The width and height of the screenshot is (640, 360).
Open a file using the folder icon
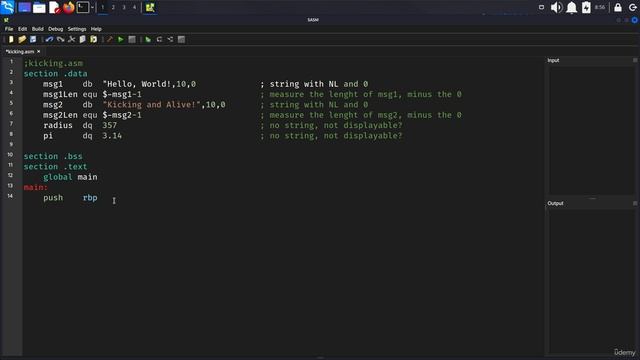coord(22,40)
